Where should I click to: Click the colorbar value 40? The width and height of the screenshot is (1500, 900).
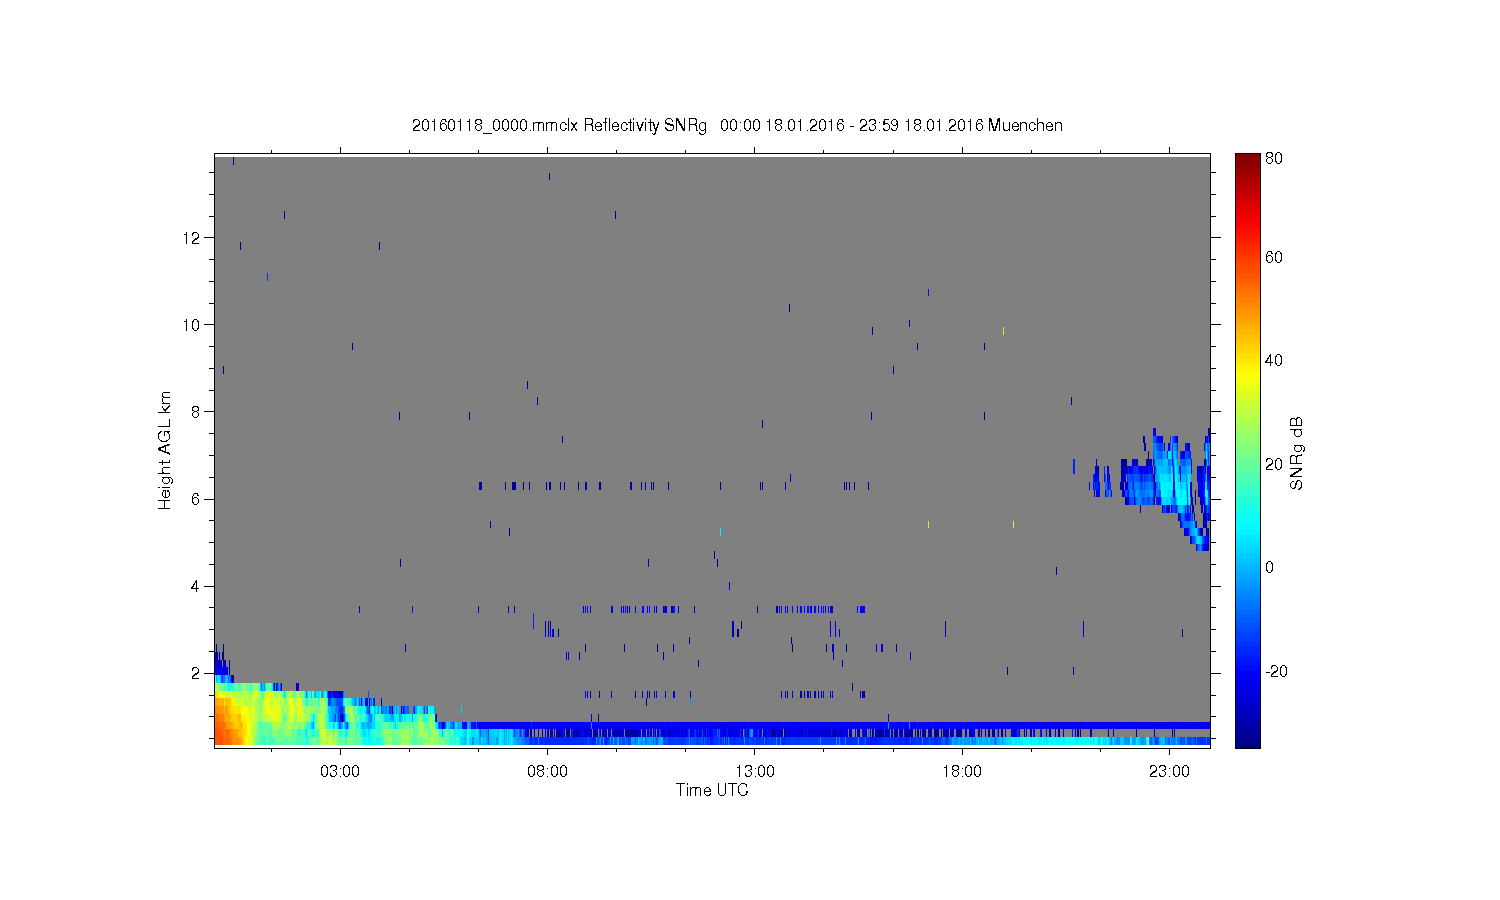coord(1273,360)
